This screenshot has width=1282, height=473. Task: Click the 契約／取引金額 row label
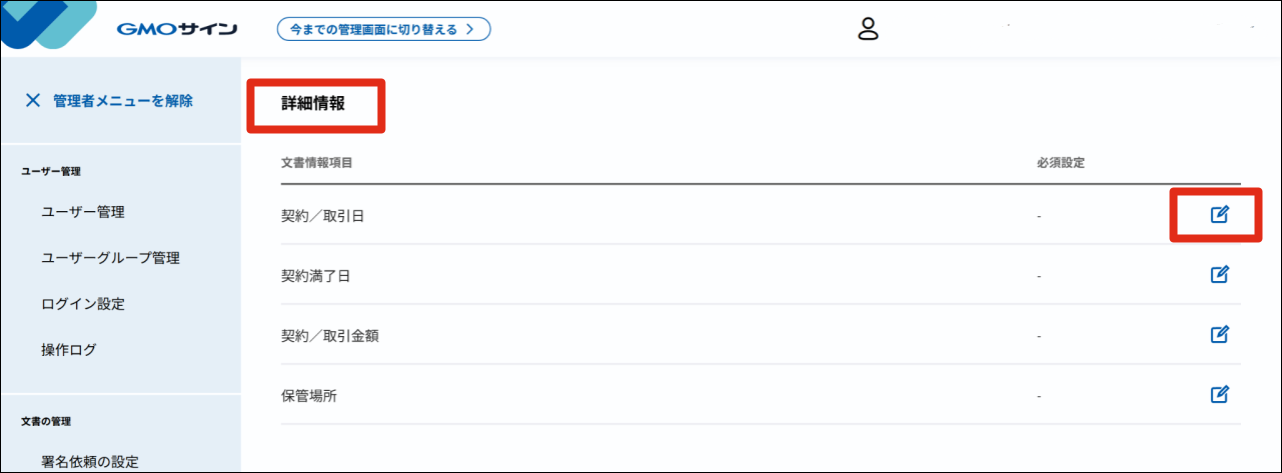click(x=329, y=335)
